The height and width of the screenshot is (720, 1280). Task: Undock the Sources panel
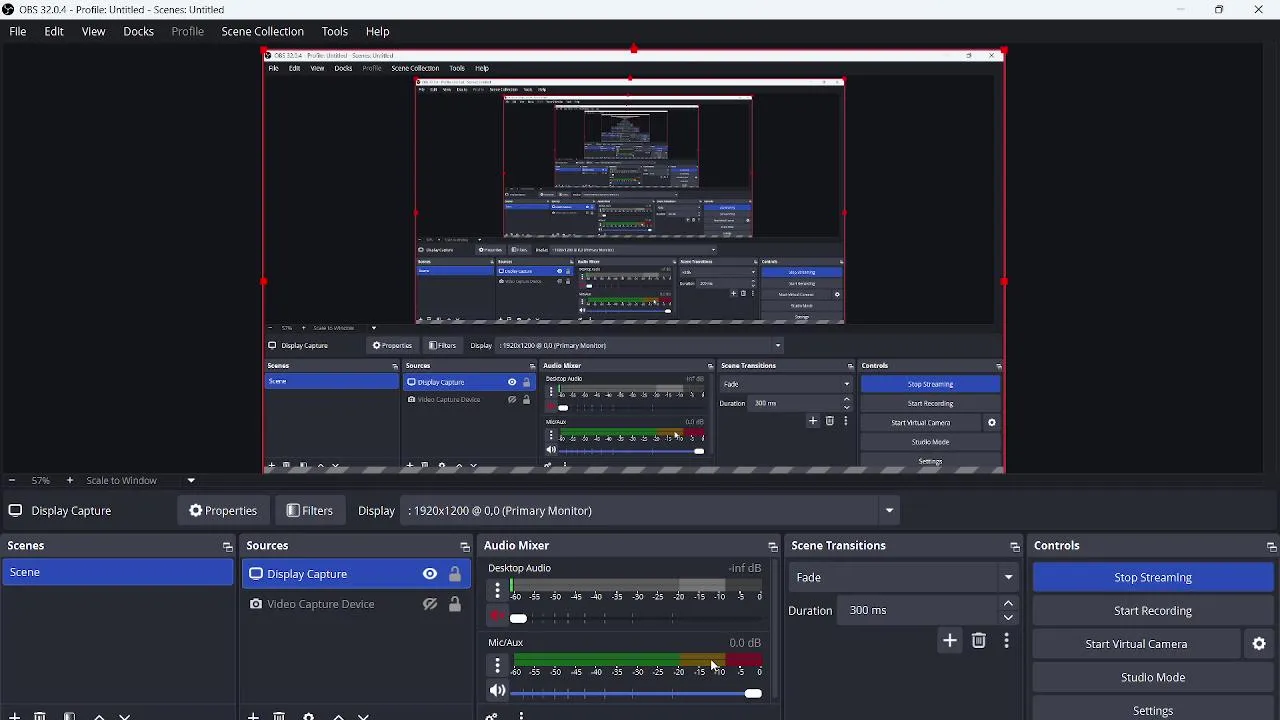click(x=464, y=547)
